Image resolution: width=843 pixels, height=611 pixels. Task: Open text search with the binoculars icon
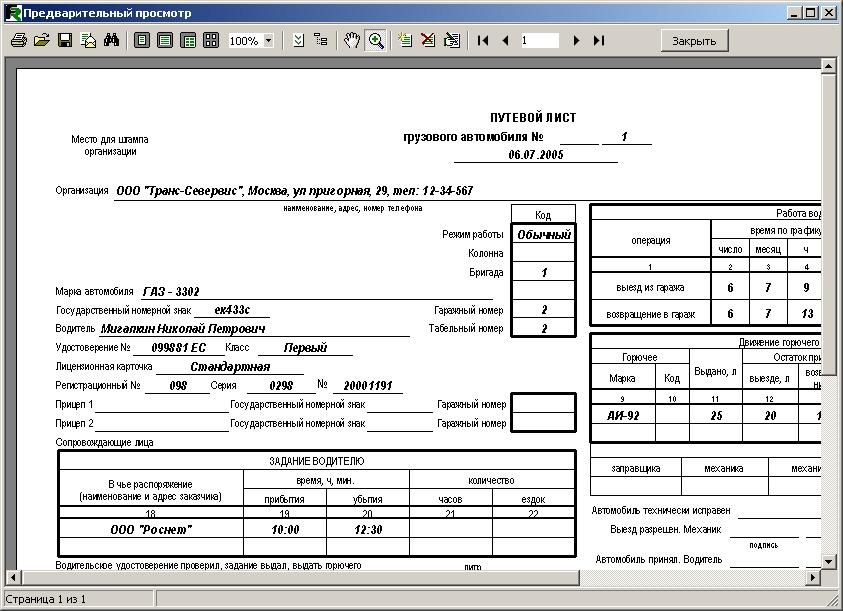point(111,40)
